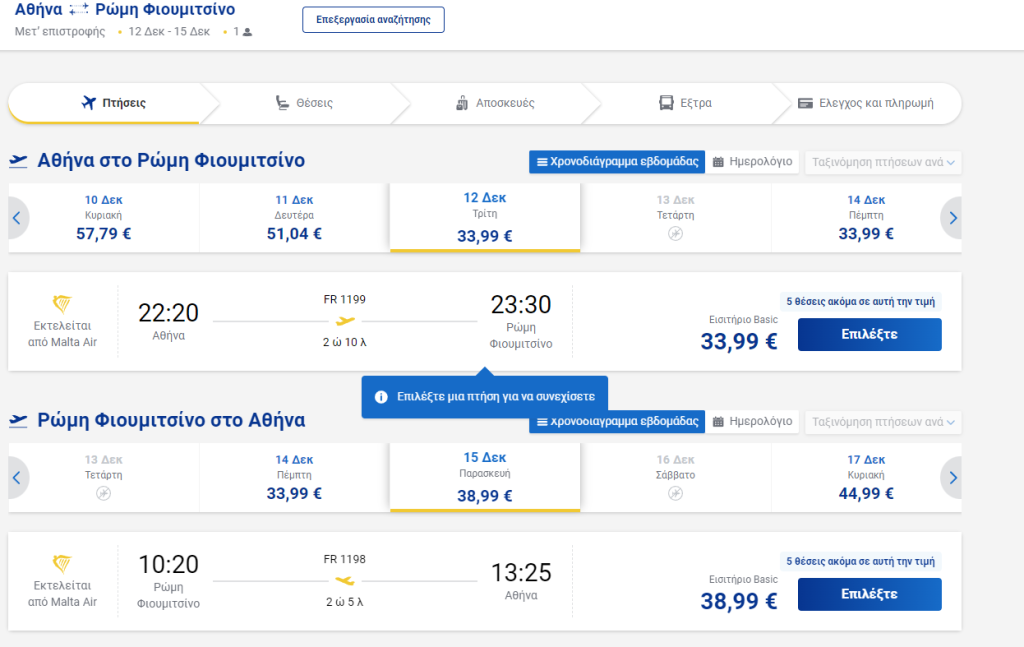Click the luggage icon on Αποσκευές tab

(x=462, y=103)
